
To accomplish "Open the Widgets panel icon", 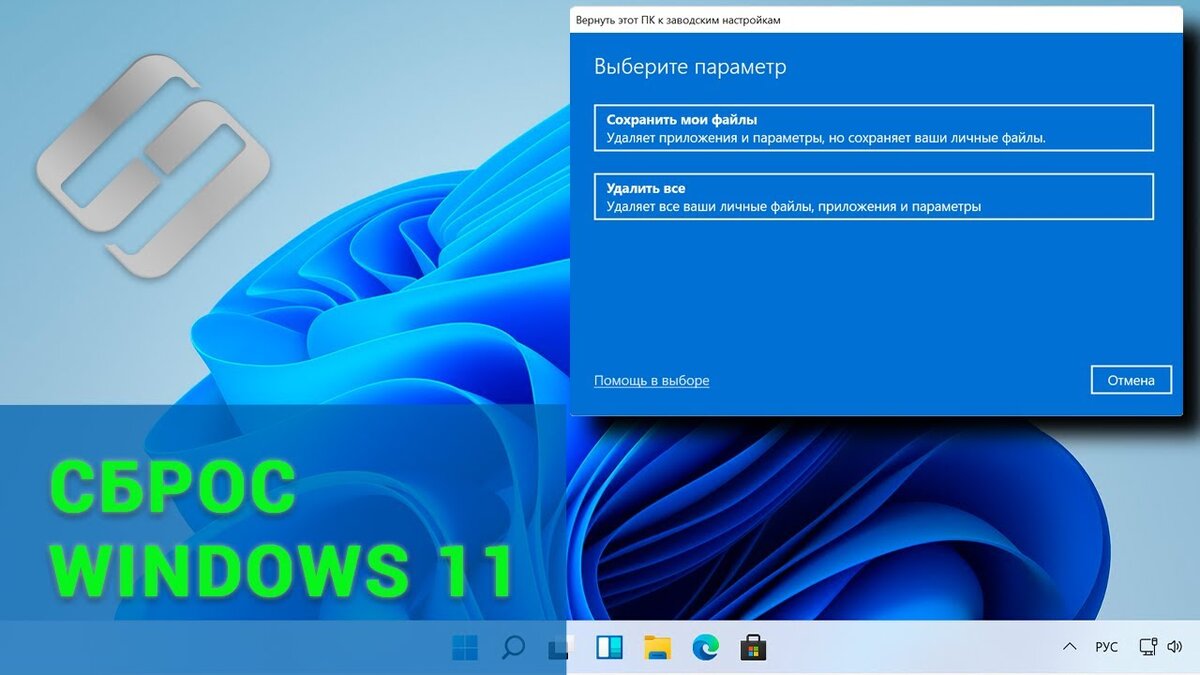I will tap(609, 648).
